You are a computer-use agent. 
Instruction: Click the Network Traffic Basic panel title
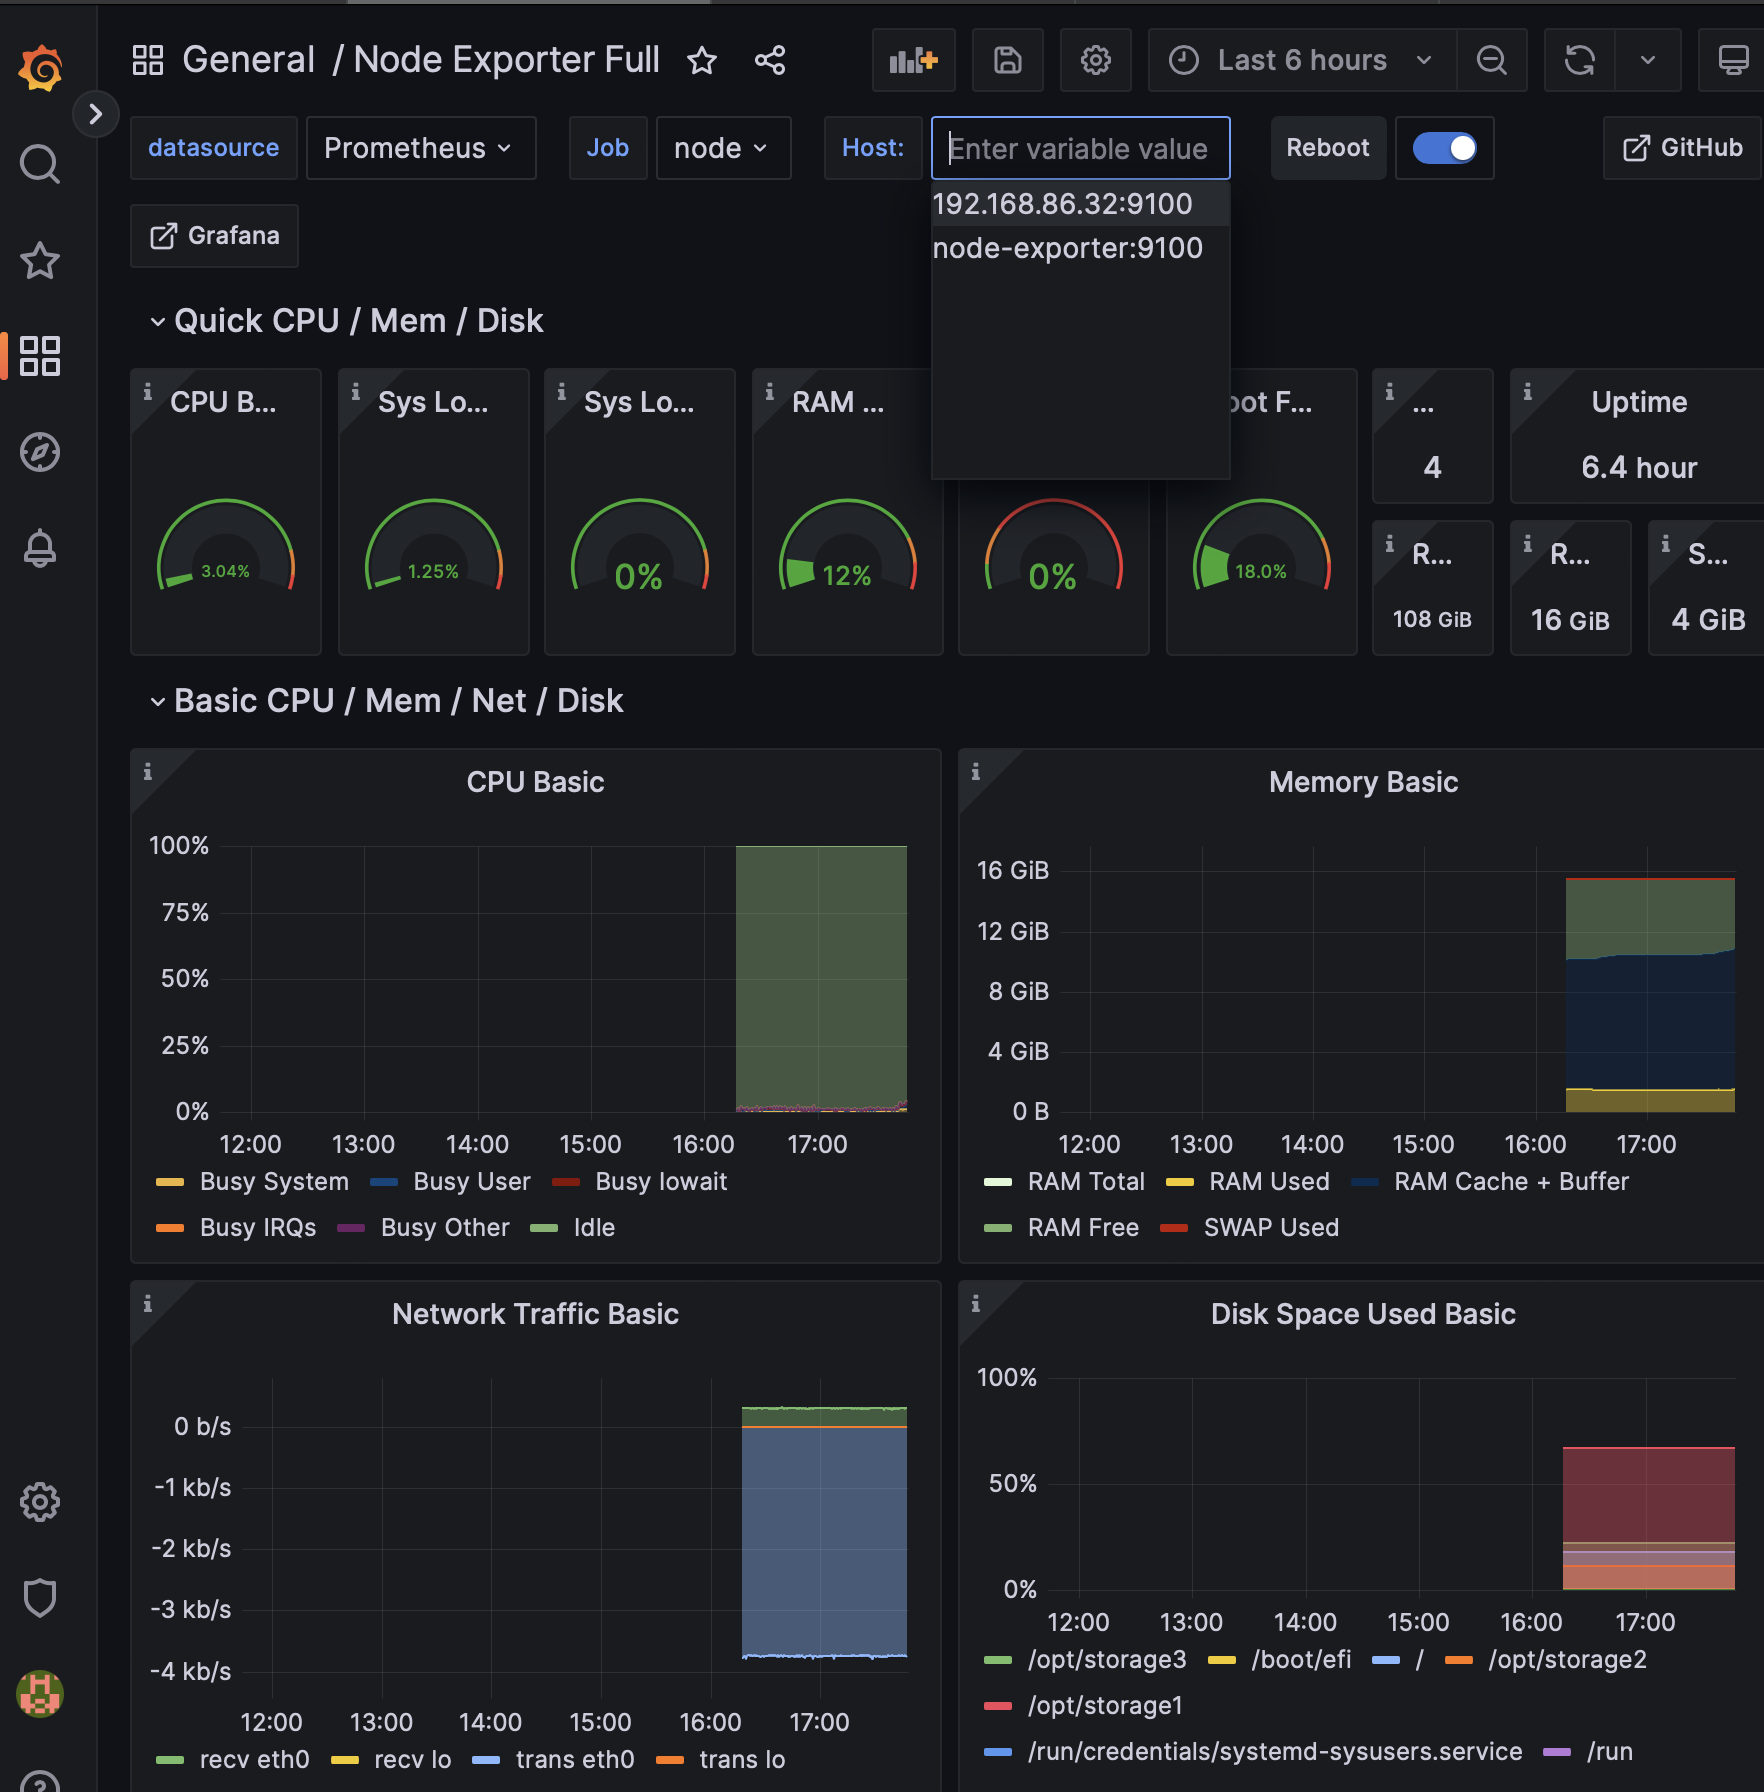pos(535,1314)
